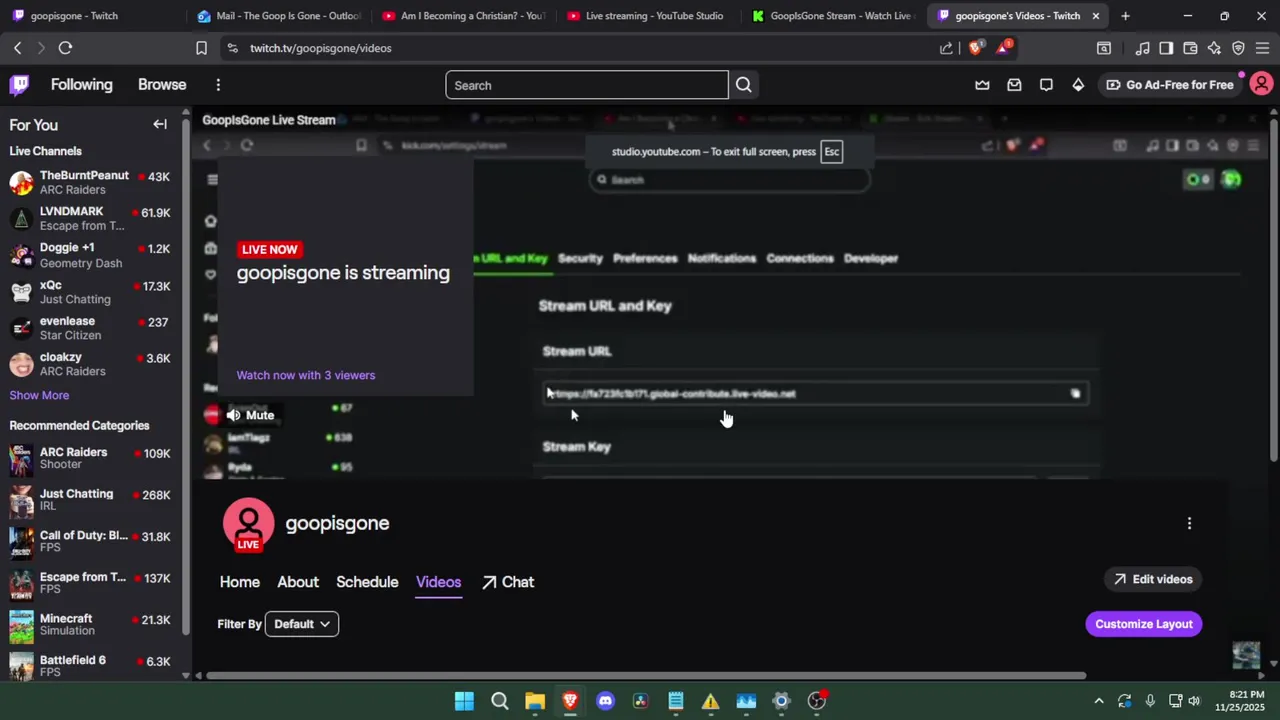This screenshot has width=1280, height=720.
Task: Show hidden system tray icons
Action: coord(1098,701)
